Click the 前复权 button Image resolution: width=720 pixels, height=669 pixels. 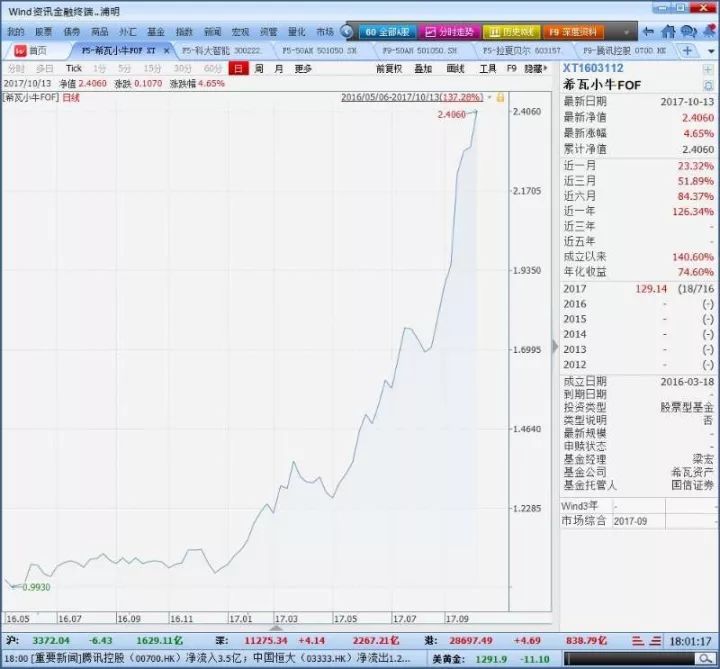pyautogui.click(x=389, y=68)
